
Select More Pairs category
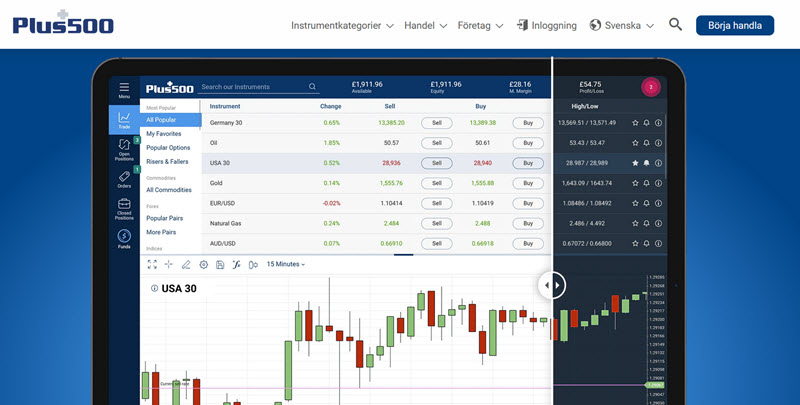(161, 232)
